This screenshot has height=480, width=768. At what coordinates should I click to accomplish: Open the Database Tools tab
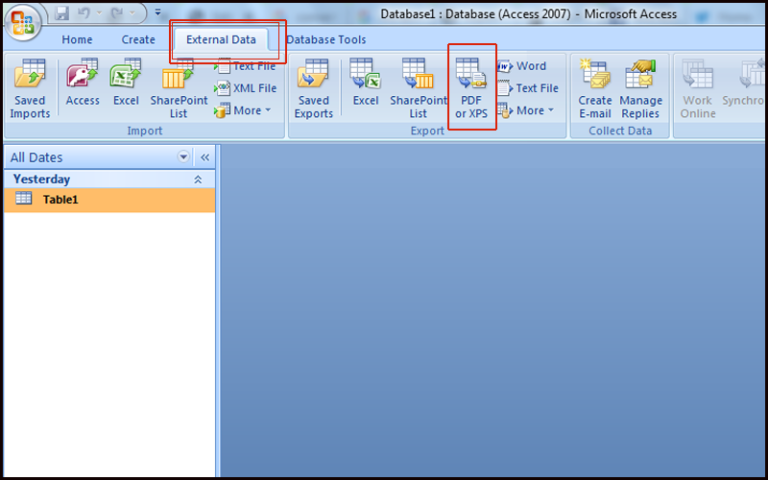tap(326, 40)
